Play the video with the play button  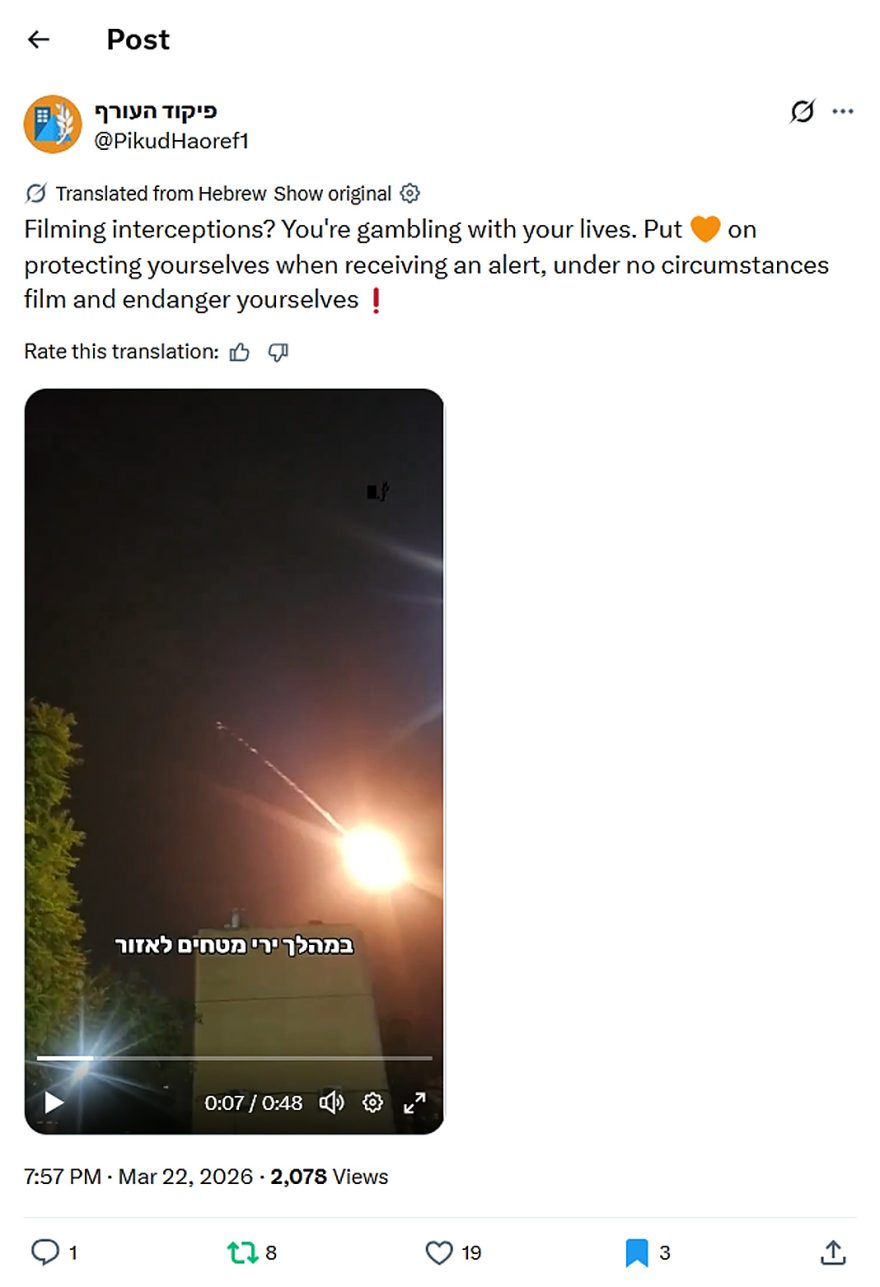click(53, 1103)
